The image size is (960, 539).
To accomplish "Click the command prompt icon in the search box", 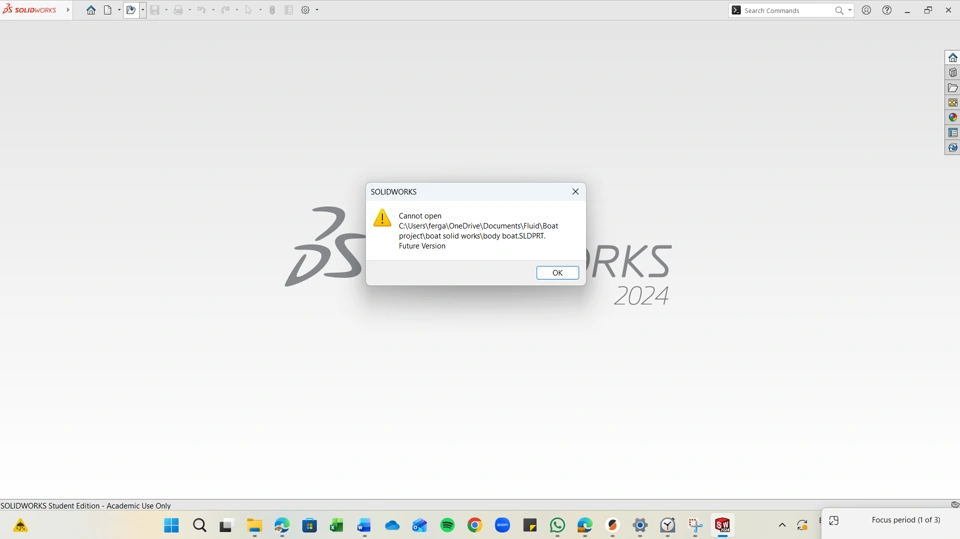I will (736, 10).
